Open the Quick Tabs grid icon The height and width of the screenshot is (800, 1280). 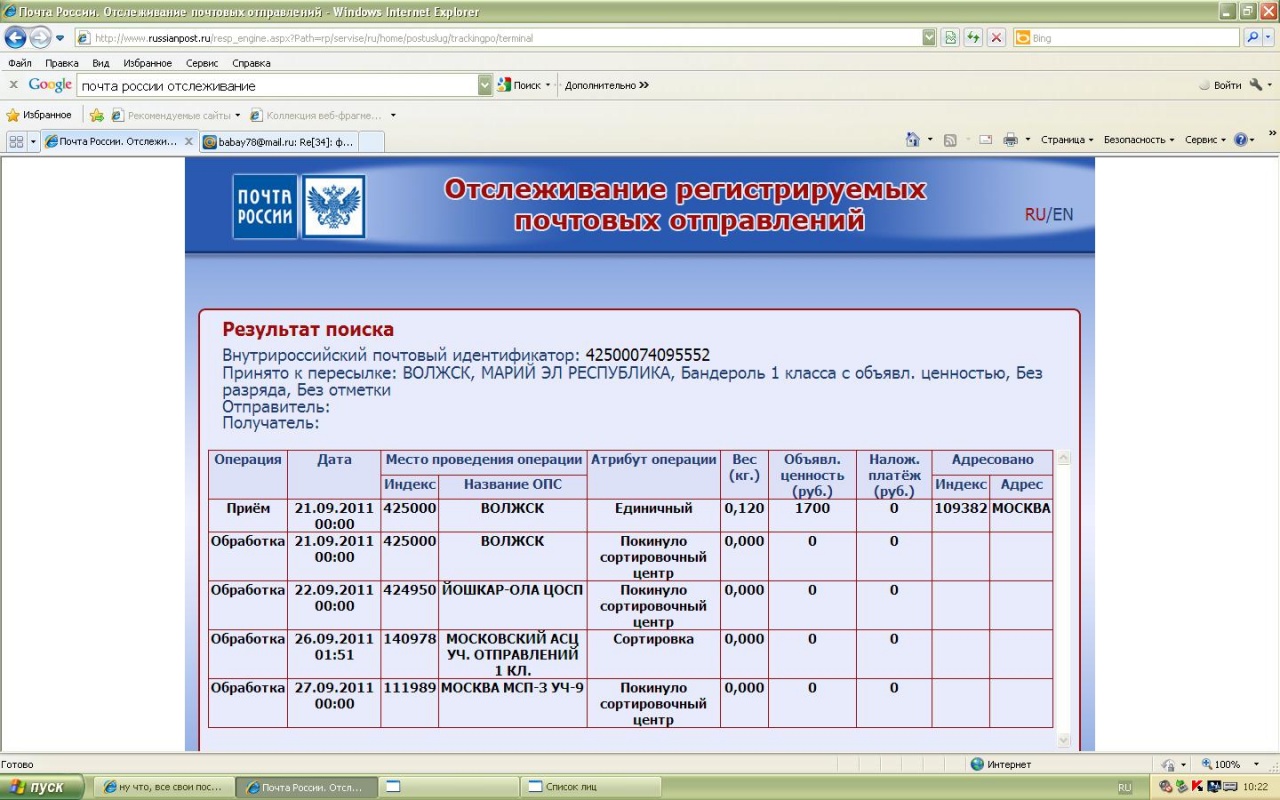click(16, 141)
